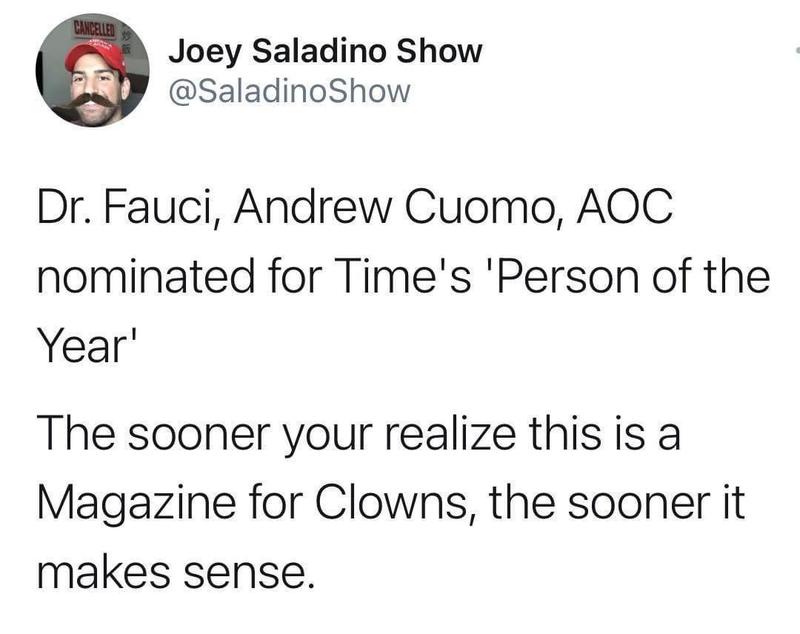Open the Joey Saladino Show profile picture
Image resolution: width=800 pixels, height=634 pixels.
click(92, 70)
